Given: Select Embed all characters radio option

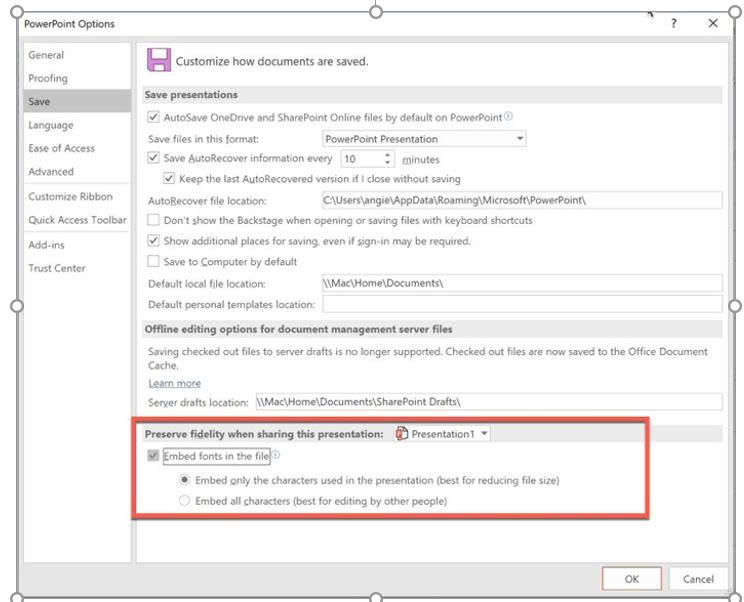Looking at the screenshot, I should pos(184,500).
